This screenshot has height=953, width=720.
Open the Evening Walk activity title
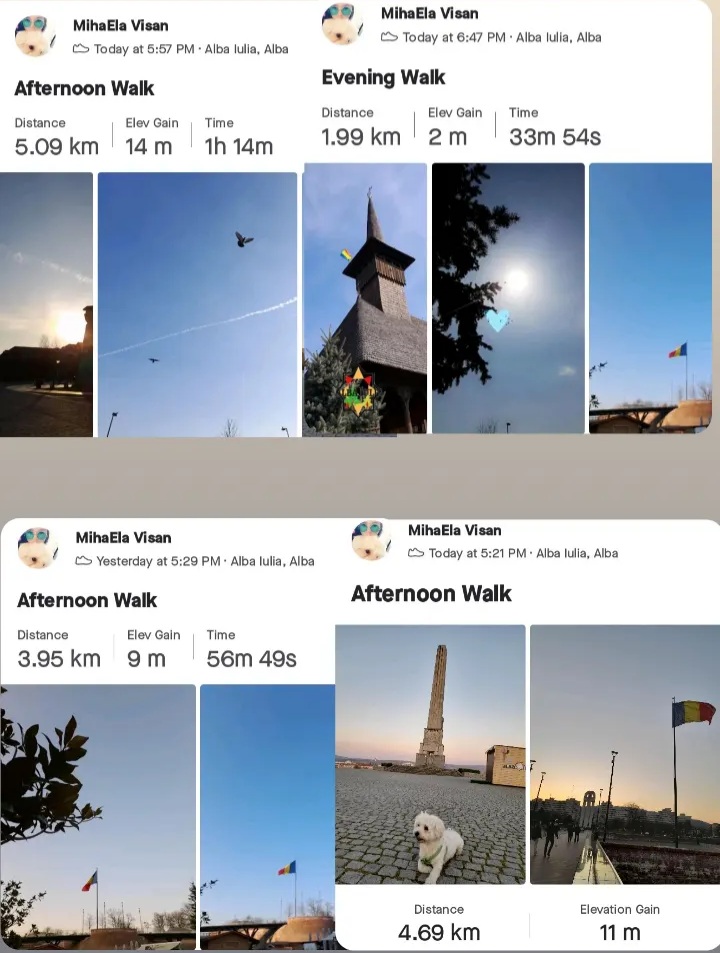point(383,77)
